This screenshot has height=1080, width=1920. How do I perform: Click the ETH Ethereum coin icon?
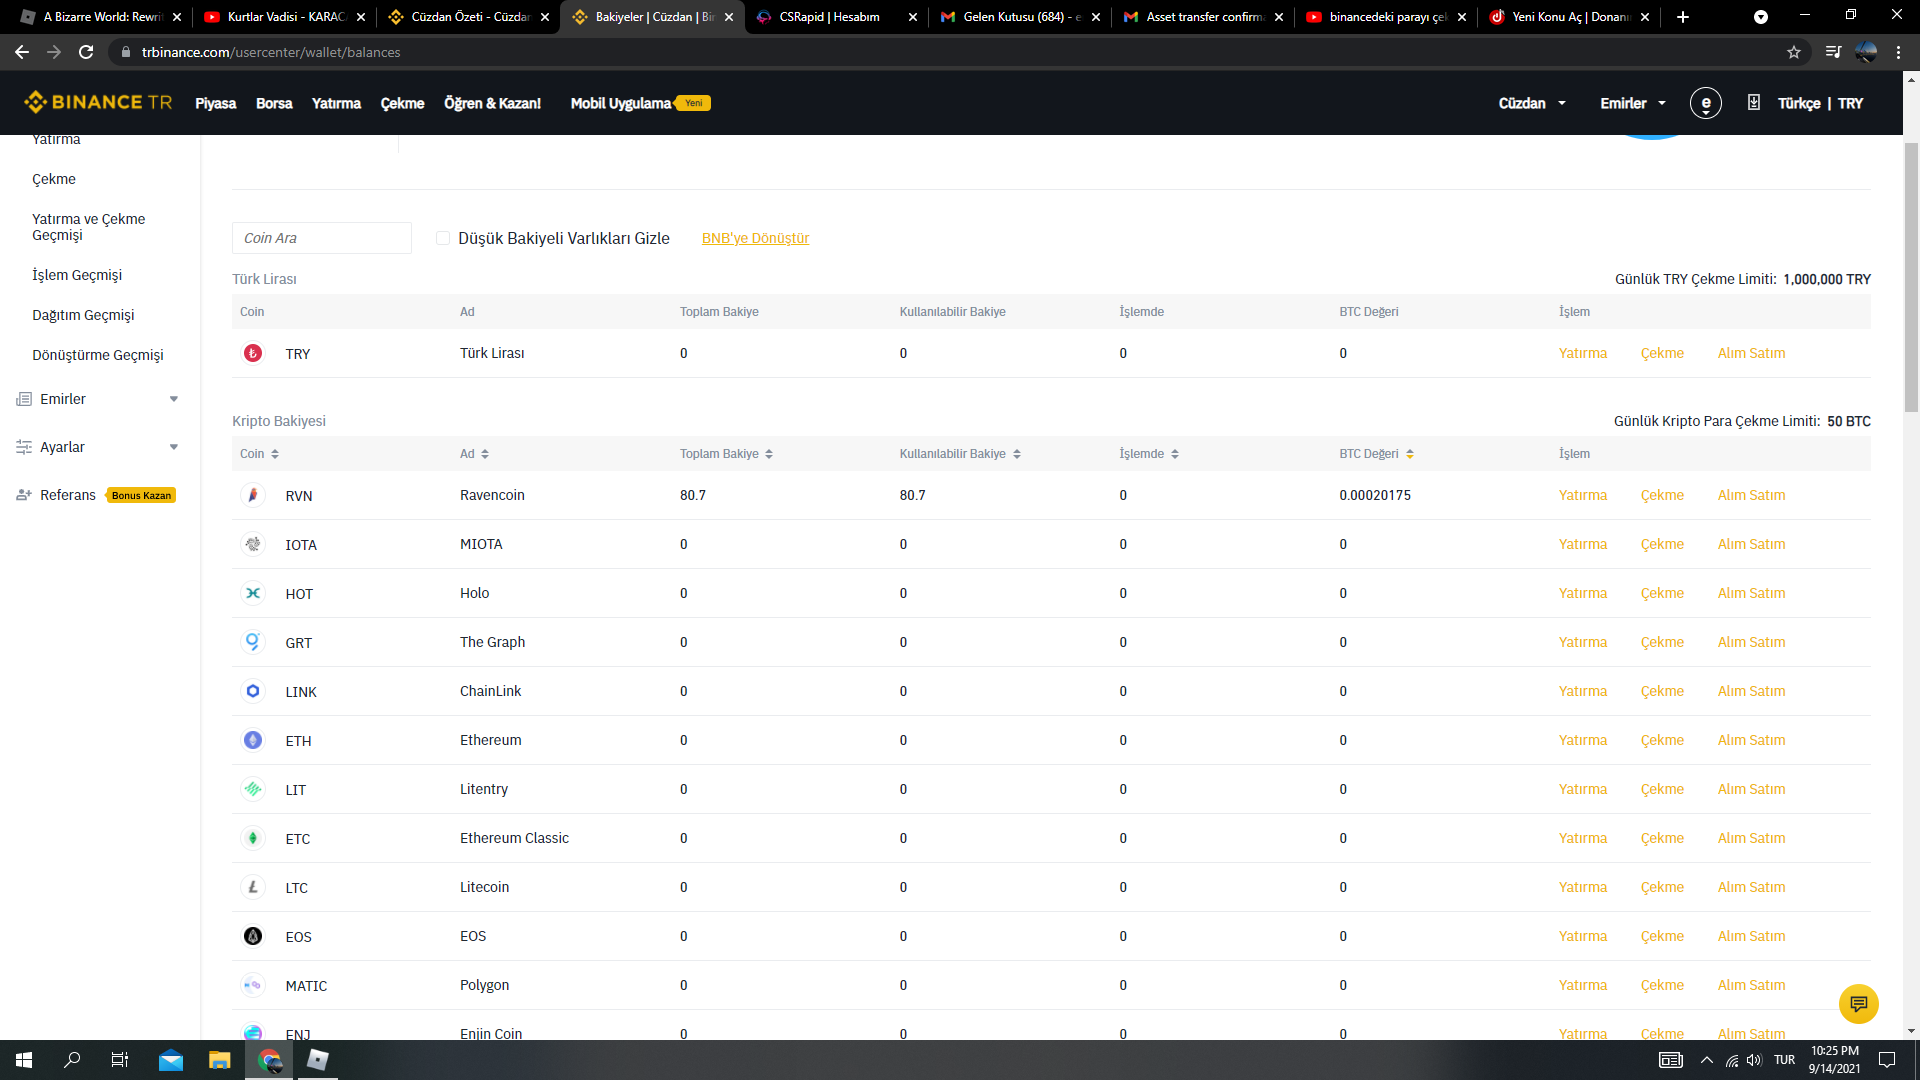coord(253,740)
